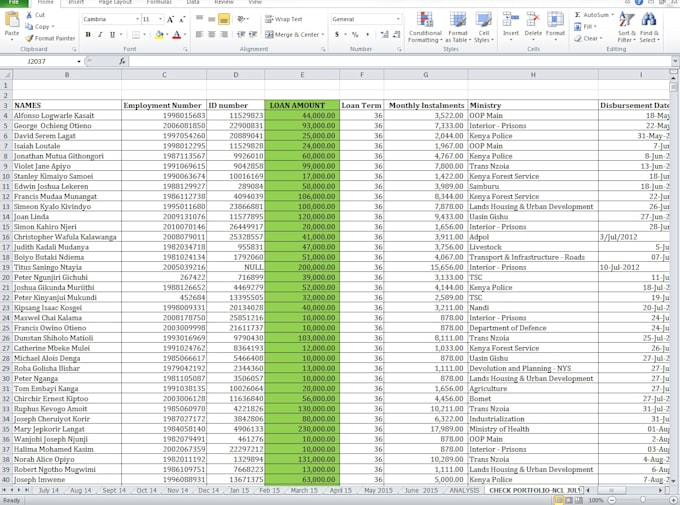Click the zoom in plus button

pyautogui.click(x=673, y=500)
